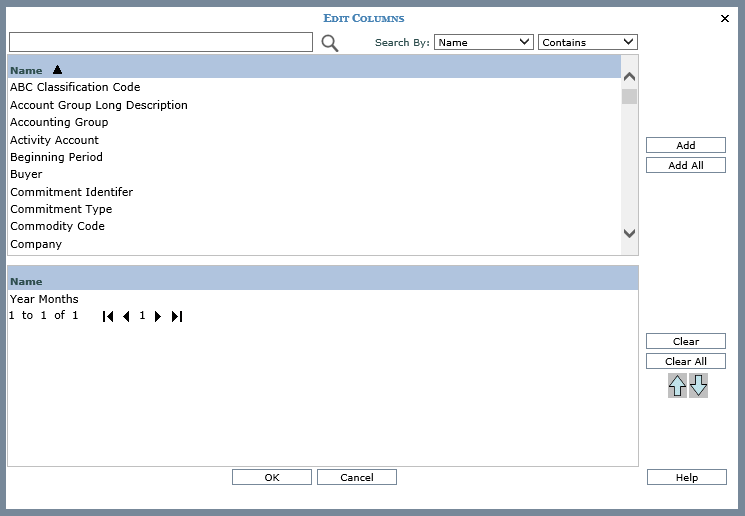Go to last page of selected columns
The width and height of the screenshot is (745, 516).
177,316
